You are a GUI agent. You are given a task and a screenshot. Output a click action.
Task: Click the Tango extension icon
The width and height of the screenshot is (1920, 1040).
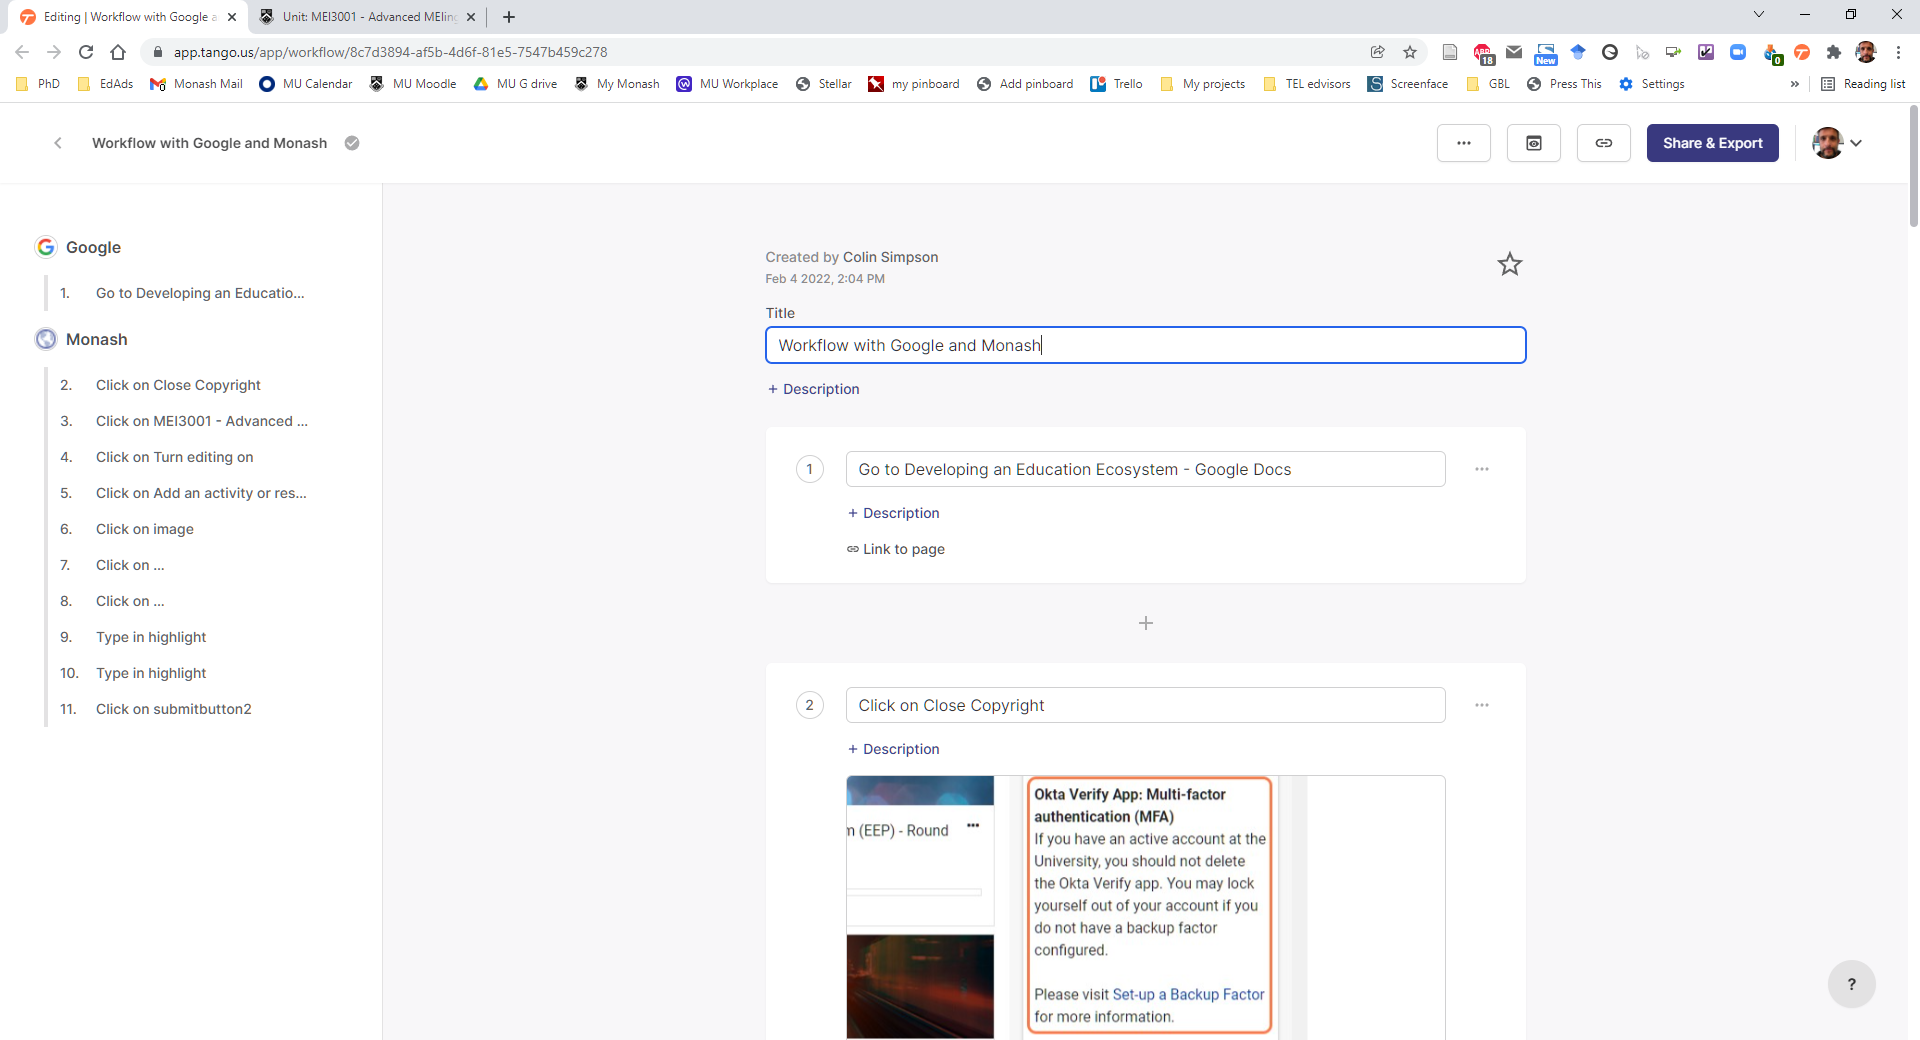tap(1802, 52)
